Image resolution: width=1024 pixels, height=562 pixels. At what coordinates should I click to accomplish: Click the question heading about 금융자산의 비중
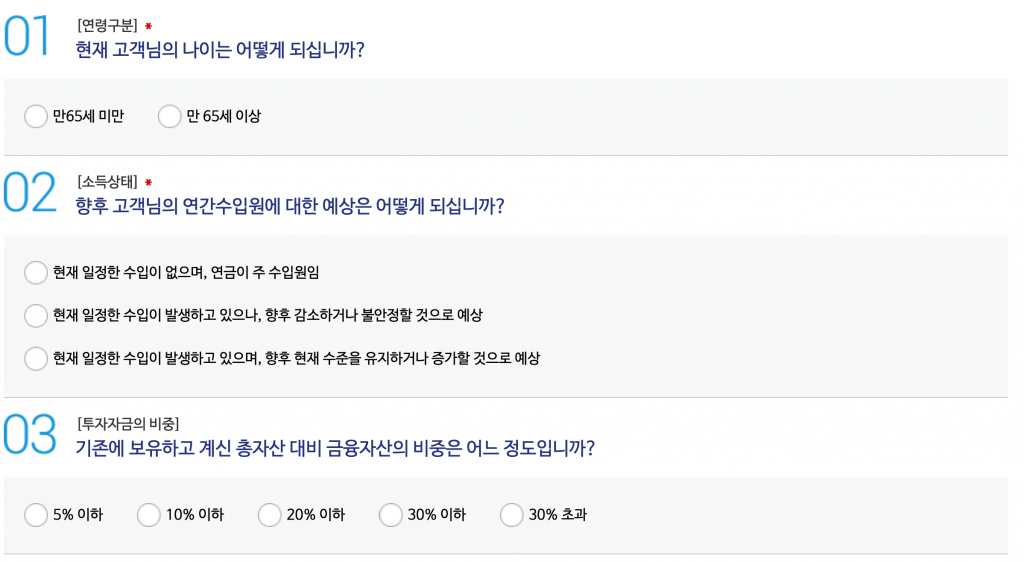pyautogui.click(x=335, y=448)
